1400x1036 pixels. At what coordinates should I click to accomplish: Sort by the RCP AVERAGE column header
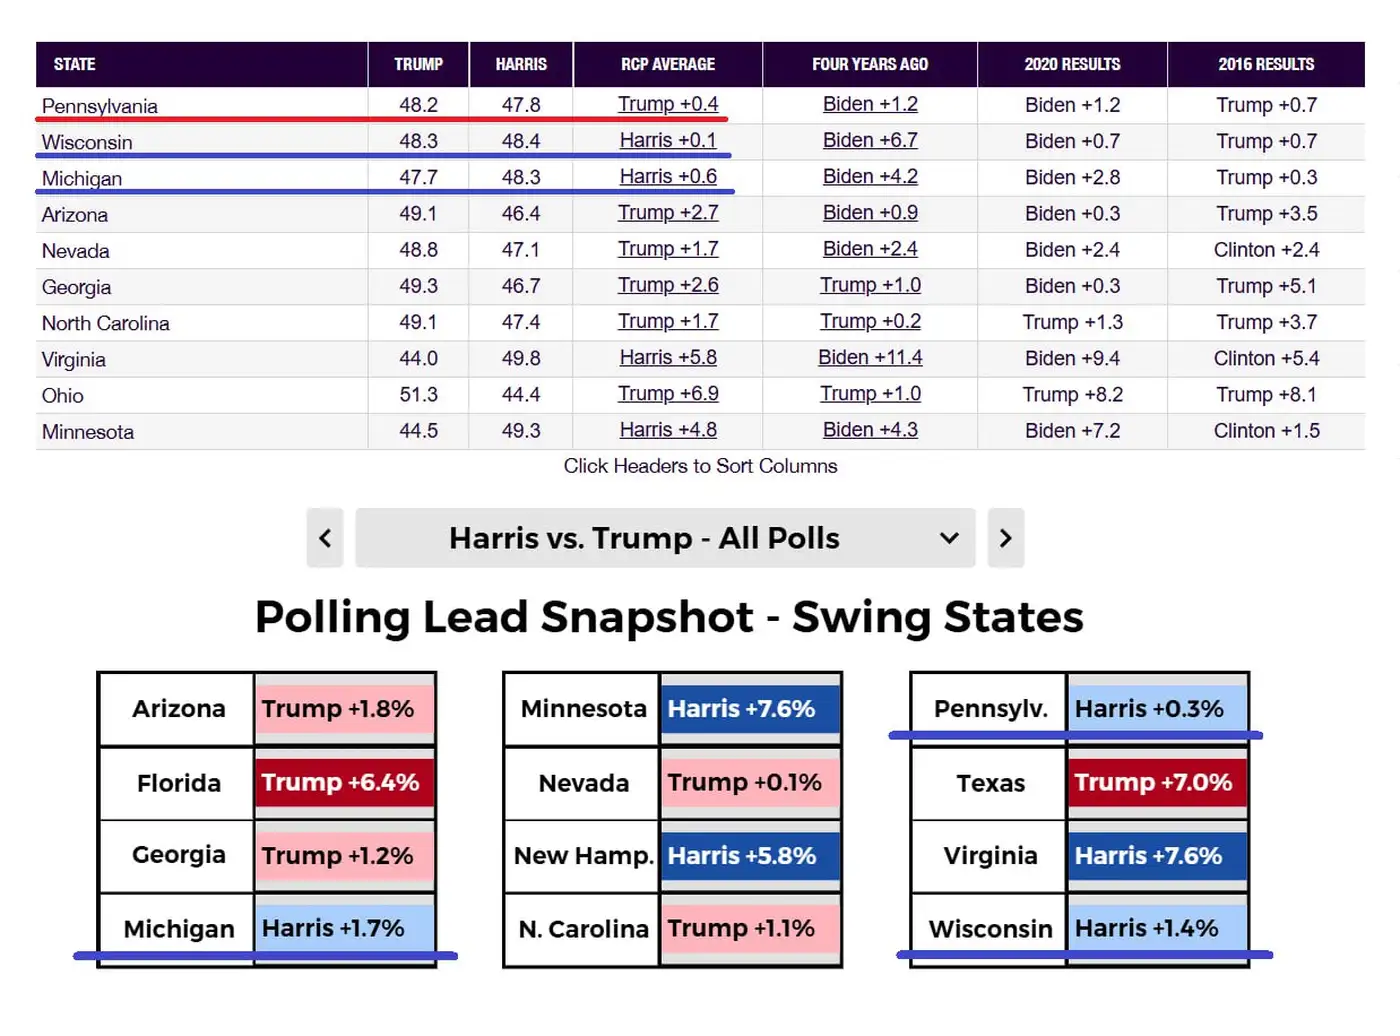[668, 64]
